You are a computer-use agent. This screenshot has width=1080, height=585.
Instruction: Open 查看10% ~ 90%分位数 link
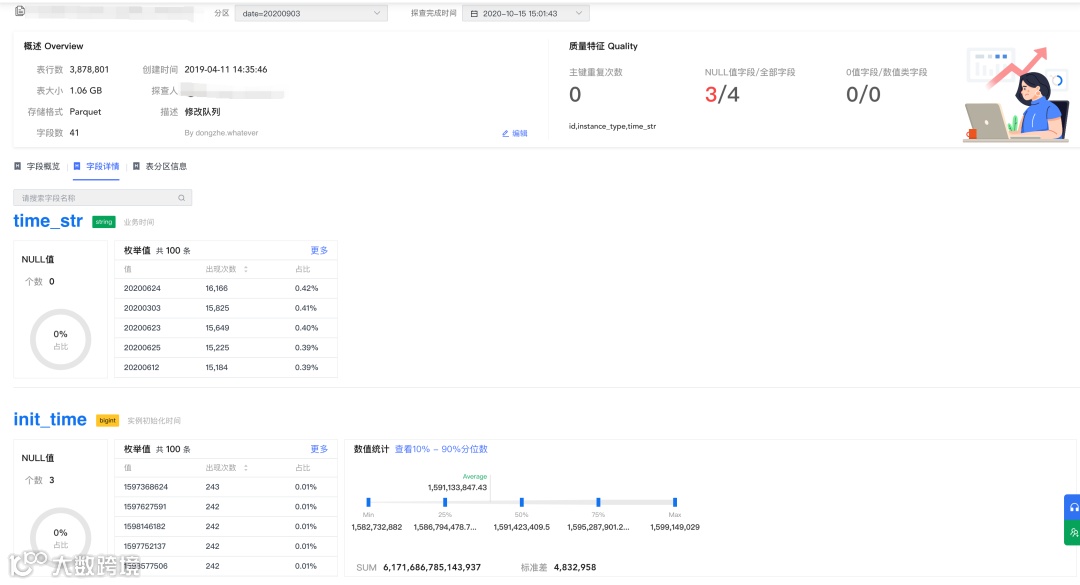(x=441, y=449)
